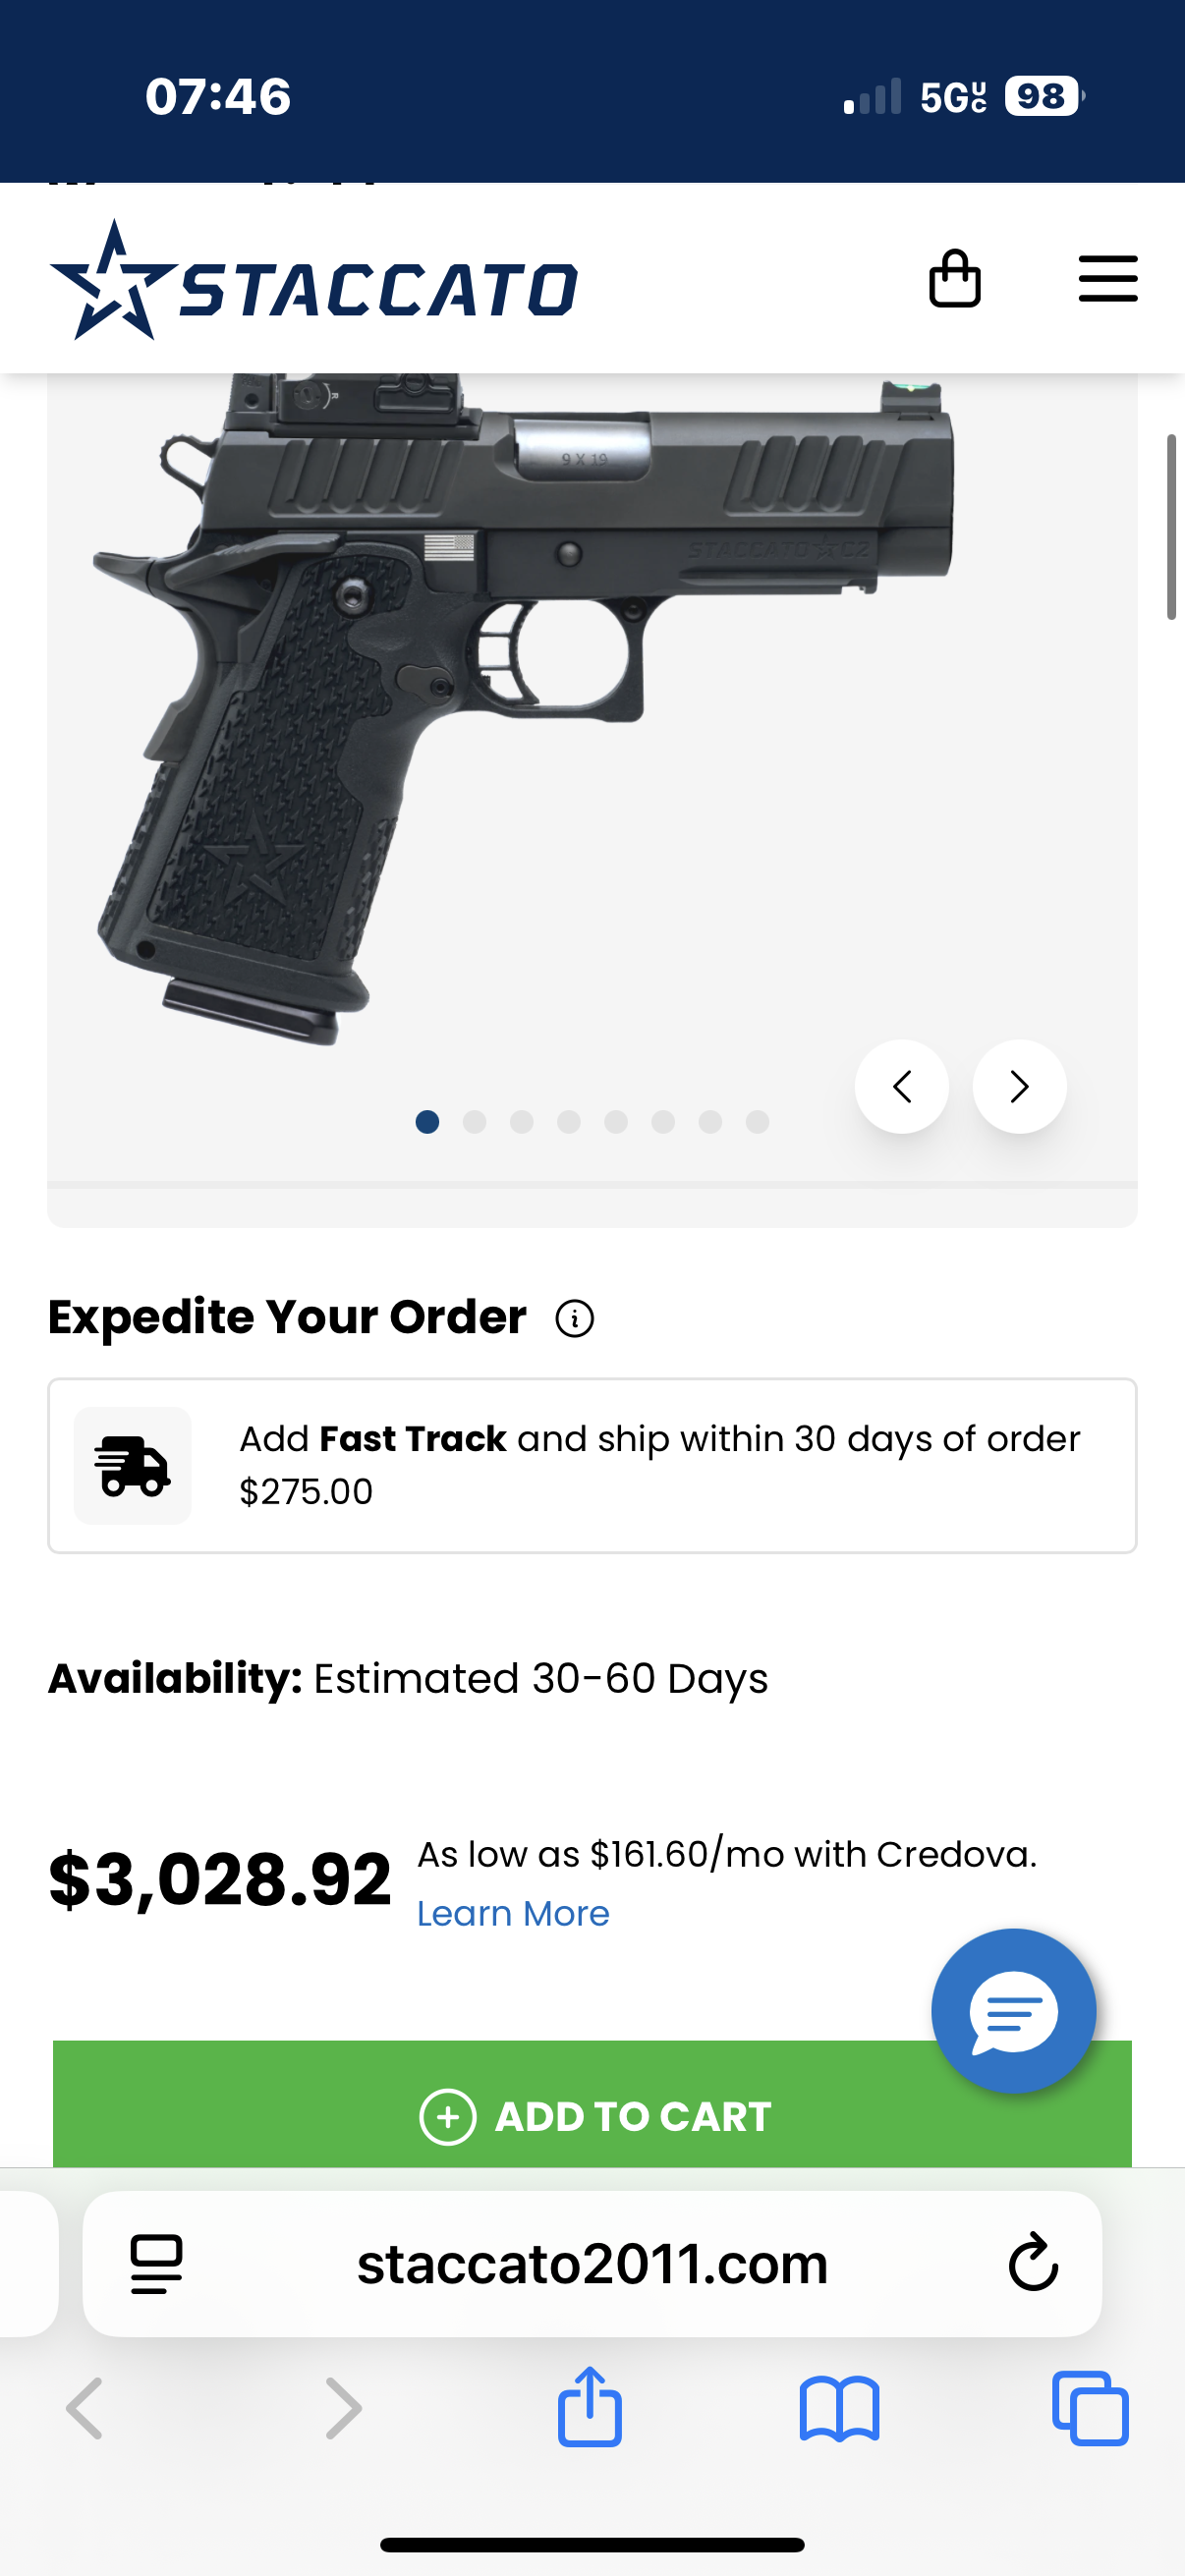Jump to the second carousel dot
The width and height of the screenshot is (1185, 2576).
[x=475, y=1122]
